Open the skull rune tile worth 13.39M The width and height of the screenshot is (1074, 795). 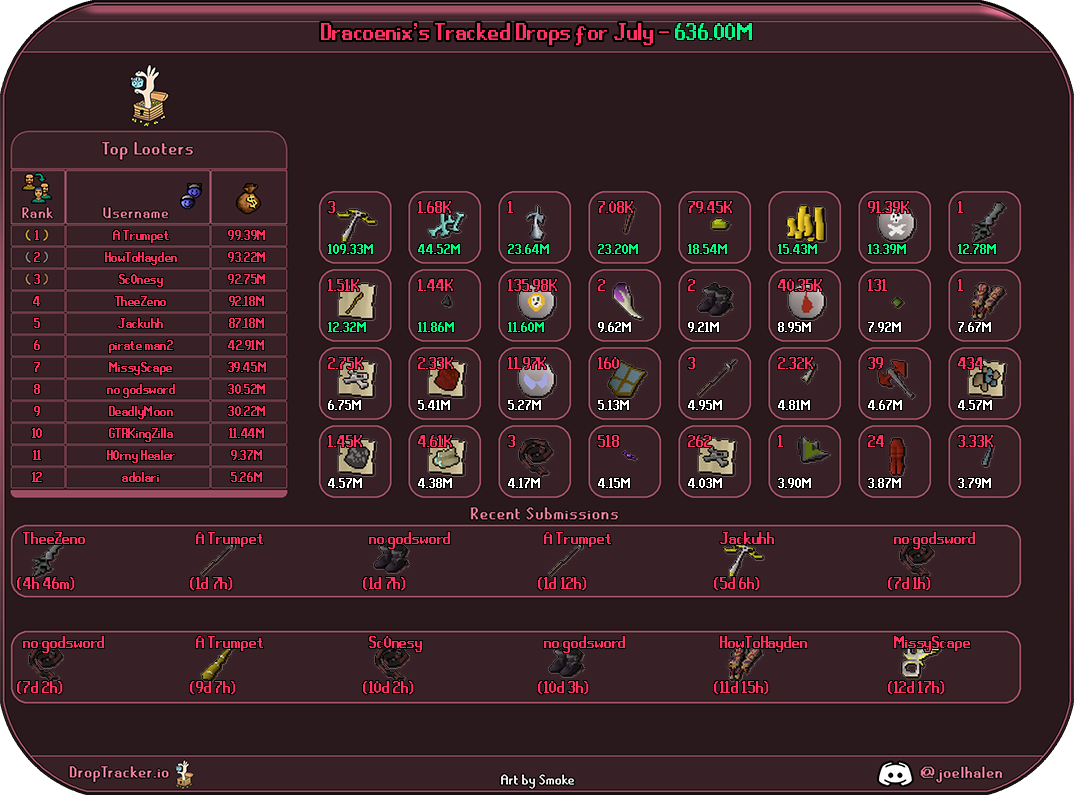click(895, 227)
